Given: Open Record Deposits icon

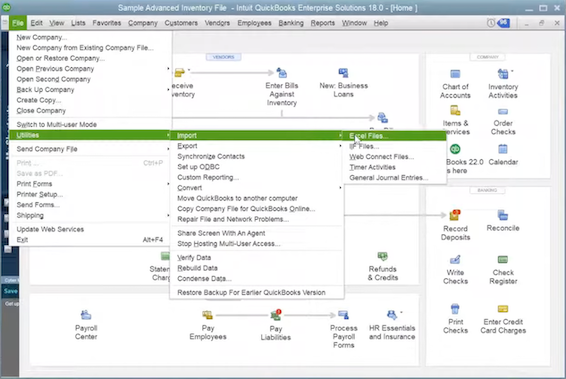Looking at the screenshot, I should (455, 215).
